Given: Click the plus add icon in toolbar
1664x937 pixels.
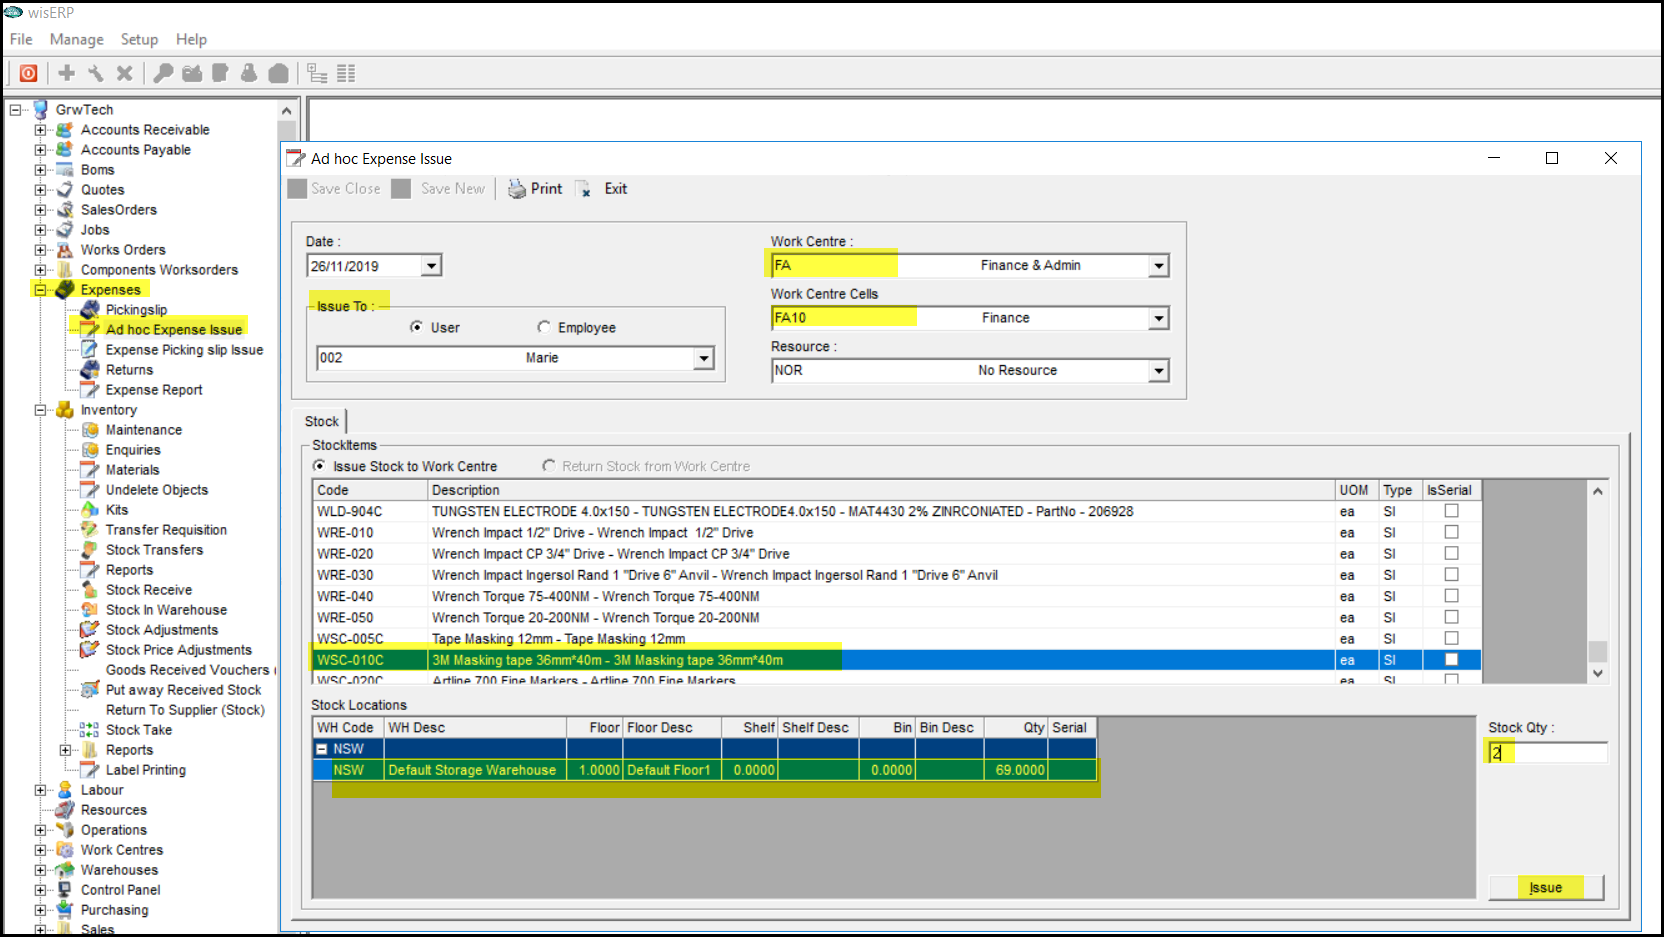Looking at the screenshot, I should point(67,73).
